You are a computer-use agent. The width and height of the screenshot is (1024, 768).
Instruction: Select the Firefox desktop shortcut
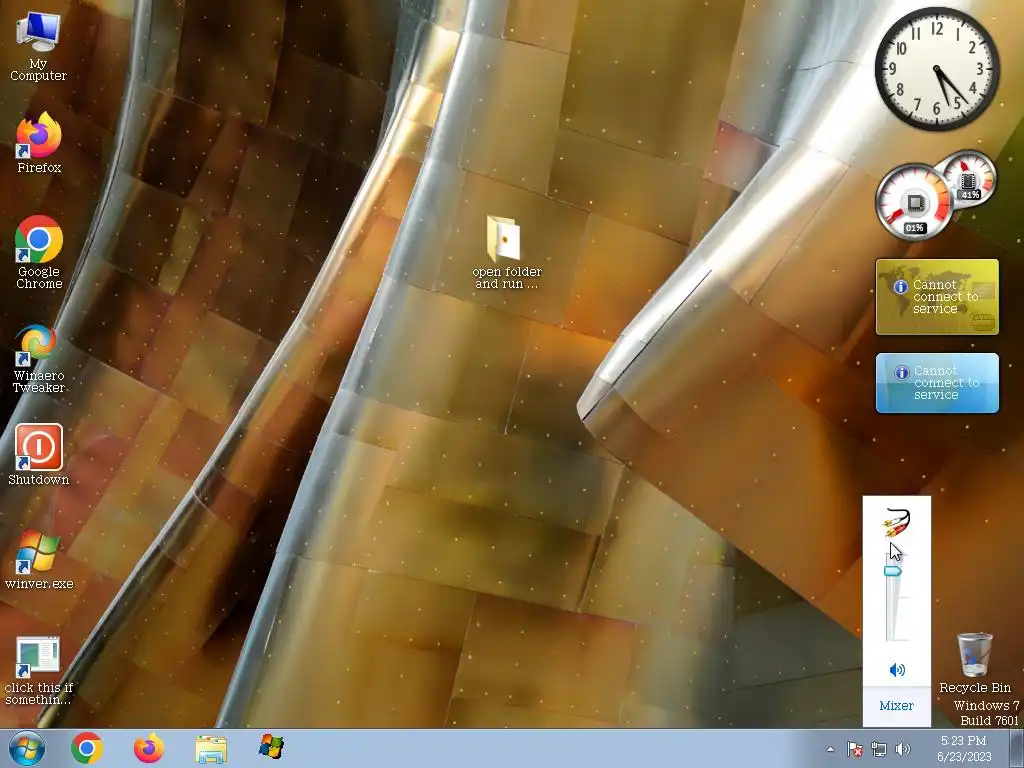[x=39, y=142]
